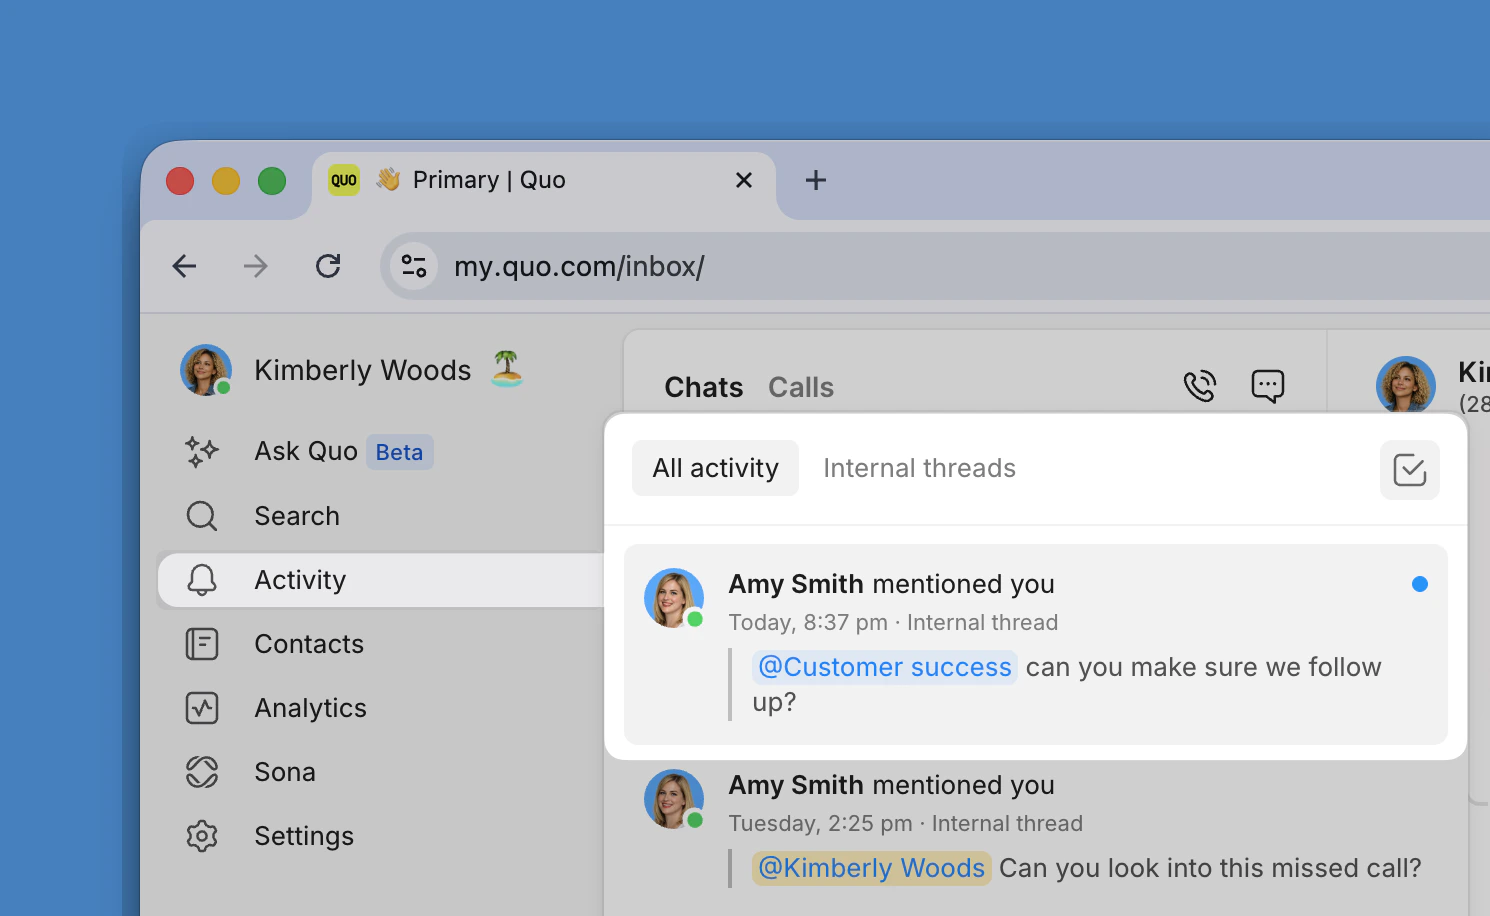The image size is (1490, 916).
Task: Mark all as read with checkmark button
Action: pyautogui.click(x=1410, y=470)
